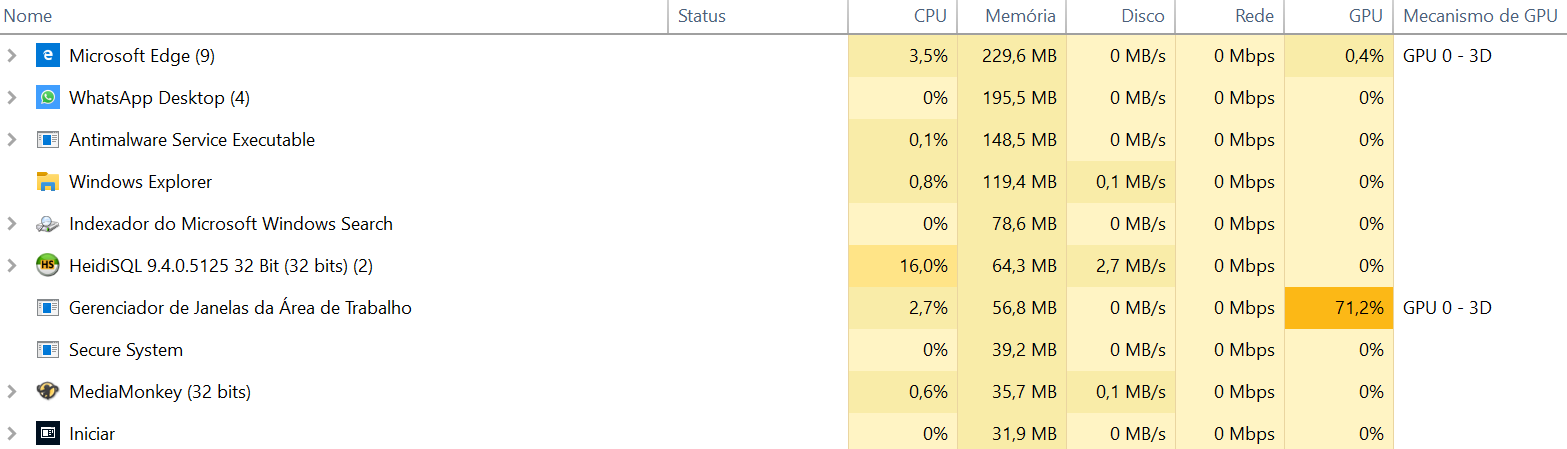
Task: Click the HeidiSQL application icon
Action: tap(47, 266)
